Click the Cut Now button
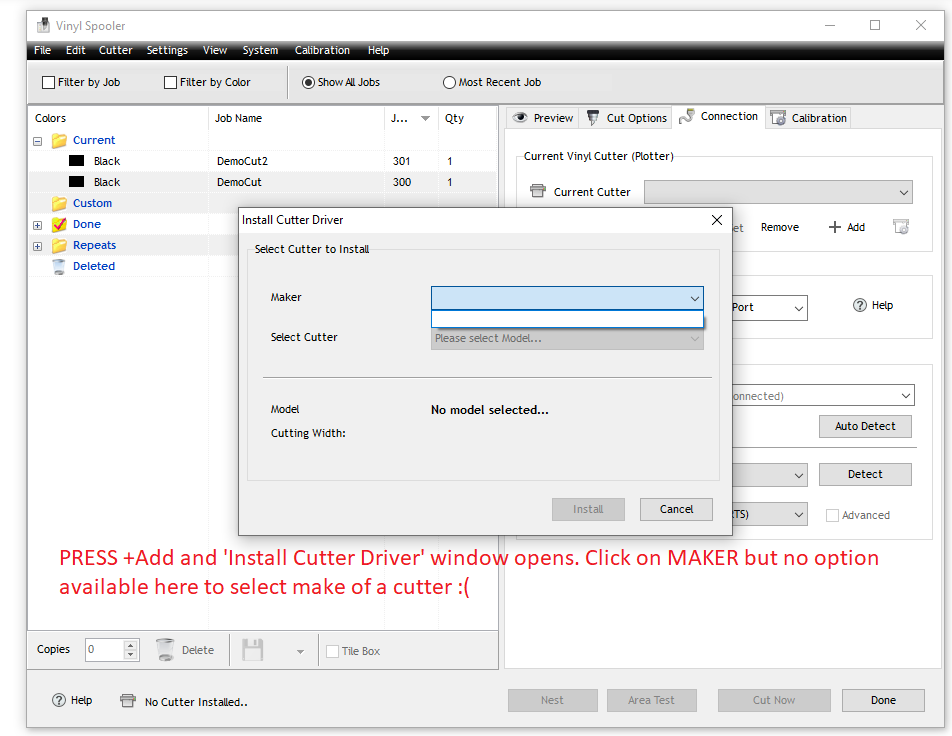Image resolution: width=952 pixels, height=736 pixels. tap(774, 700)
